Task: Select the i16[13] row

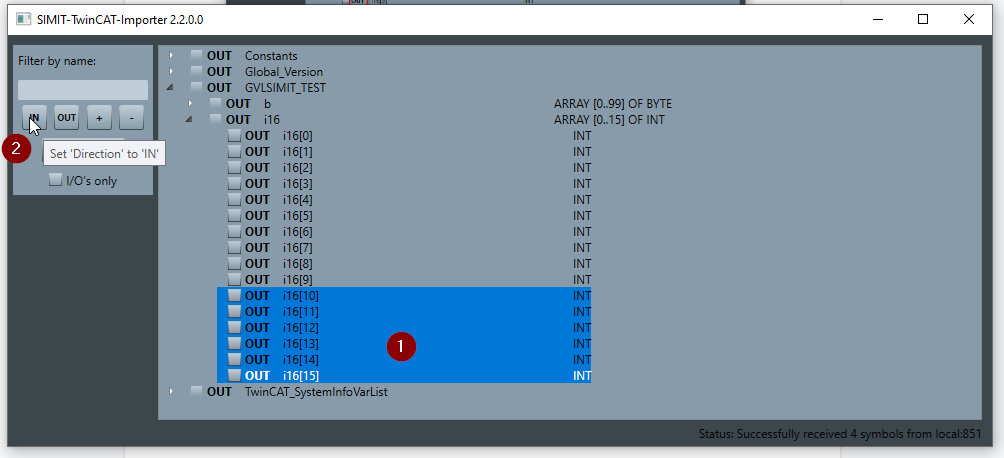Action: [404, 343]
